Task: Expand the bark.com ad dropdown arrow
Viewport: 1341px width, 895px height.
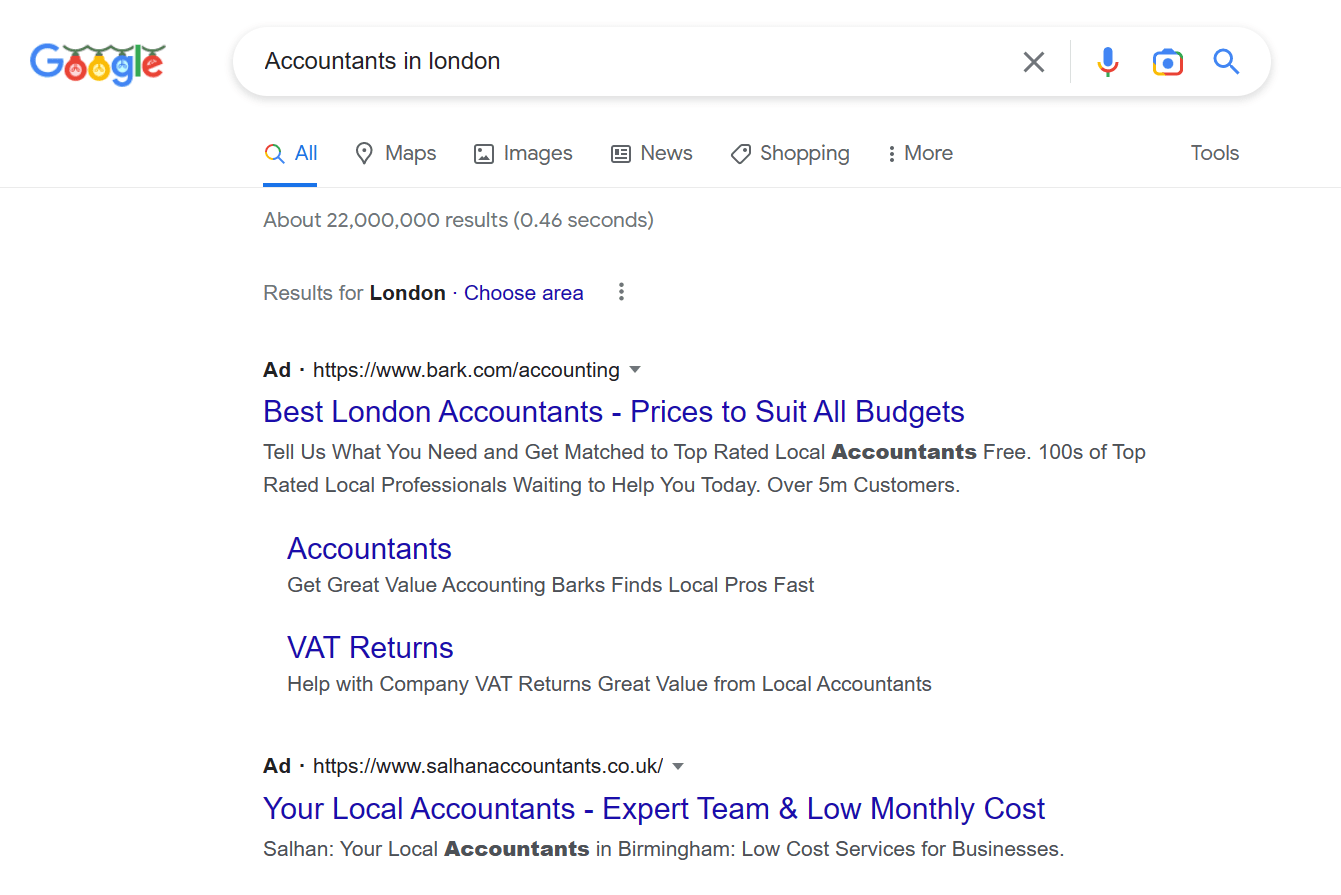Action: point(634,370)
